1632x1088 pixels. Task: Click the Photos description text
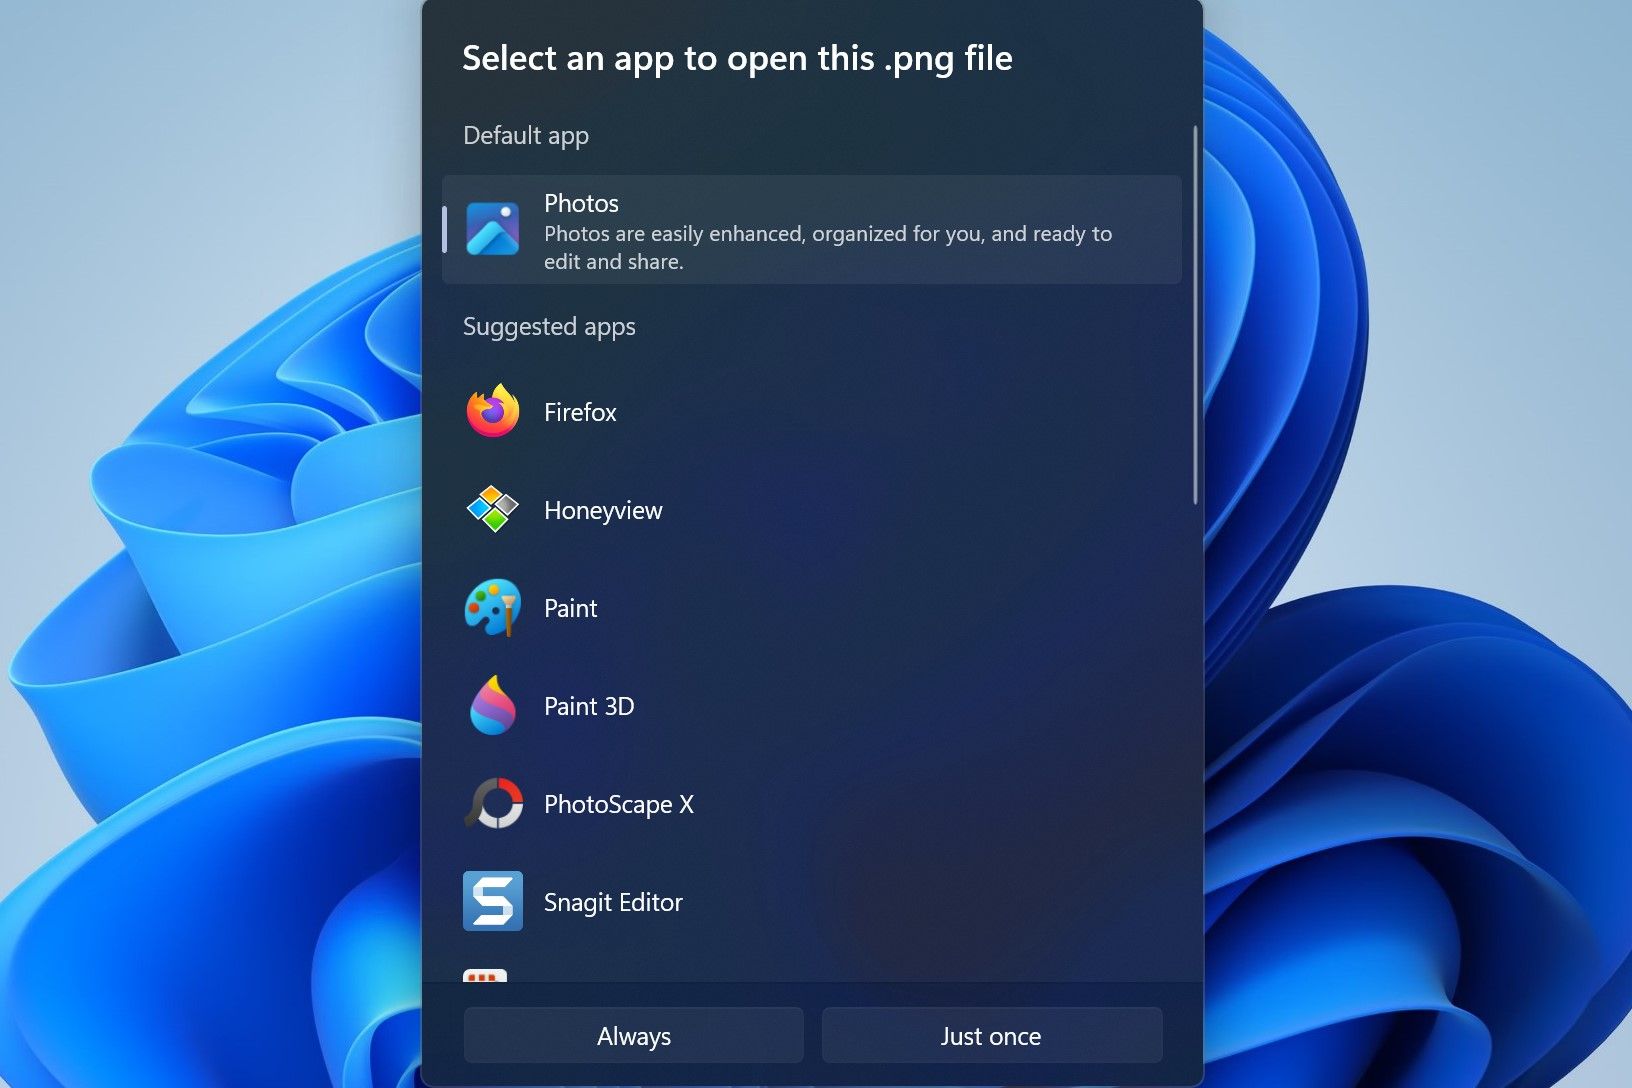tap(828, 247)
